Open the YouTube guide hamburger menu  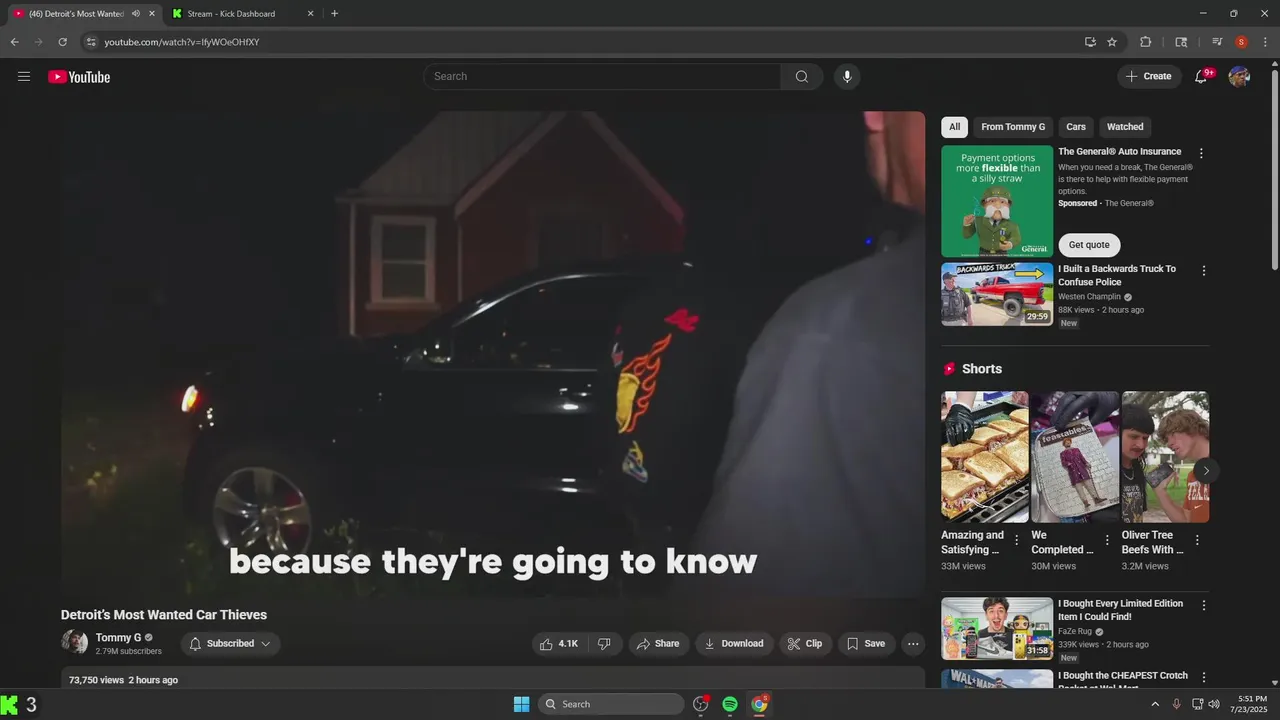[x=24, y=77]
